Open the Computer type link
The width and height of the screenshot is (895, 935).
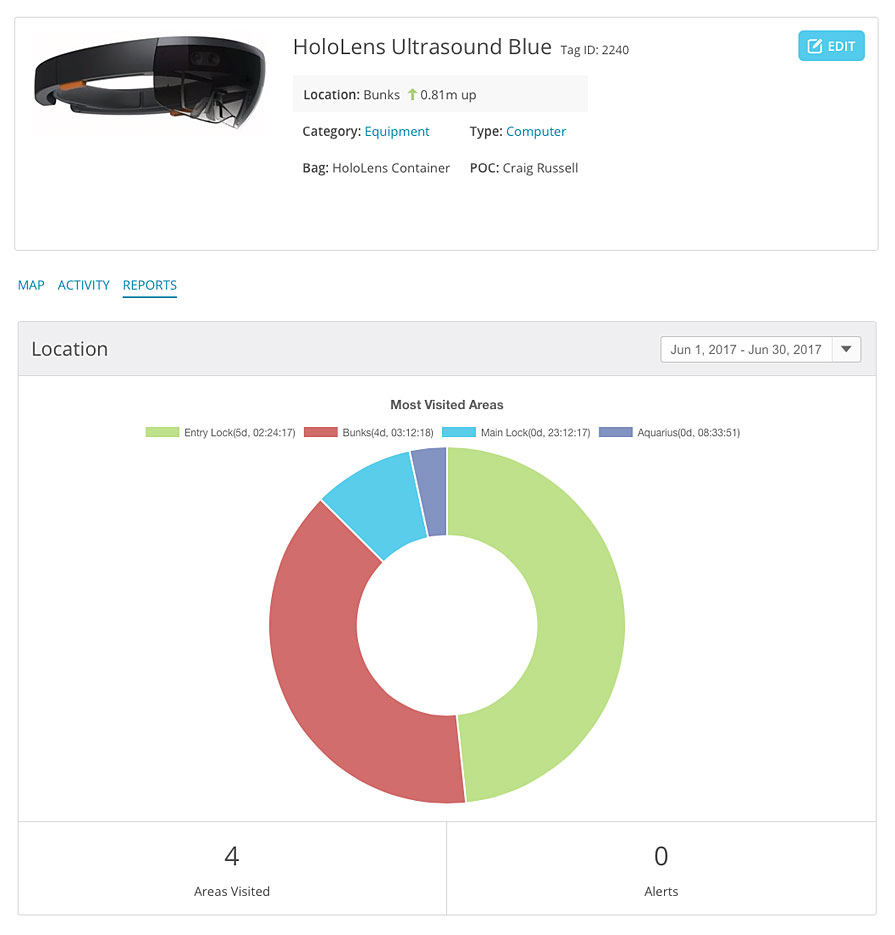[535, 131]
